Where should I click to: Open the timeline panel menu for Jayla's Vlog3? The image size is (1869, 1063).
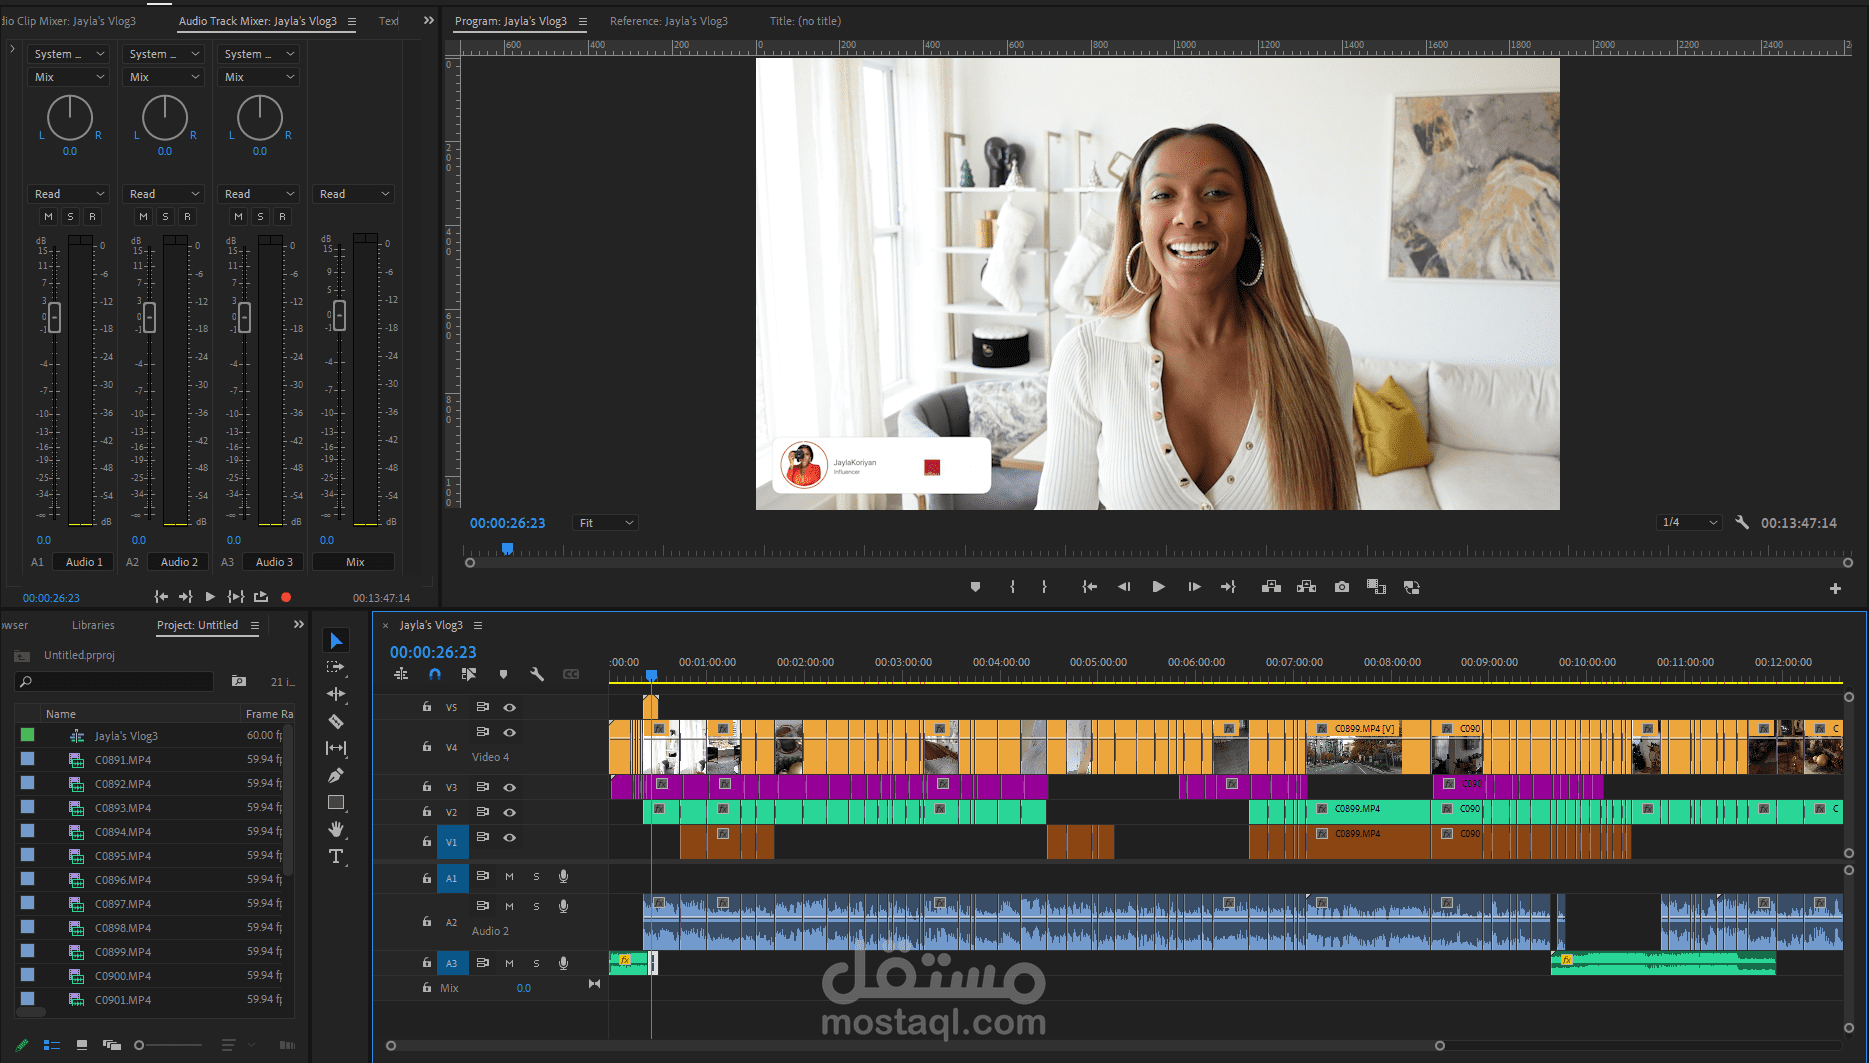coord(478,625)
